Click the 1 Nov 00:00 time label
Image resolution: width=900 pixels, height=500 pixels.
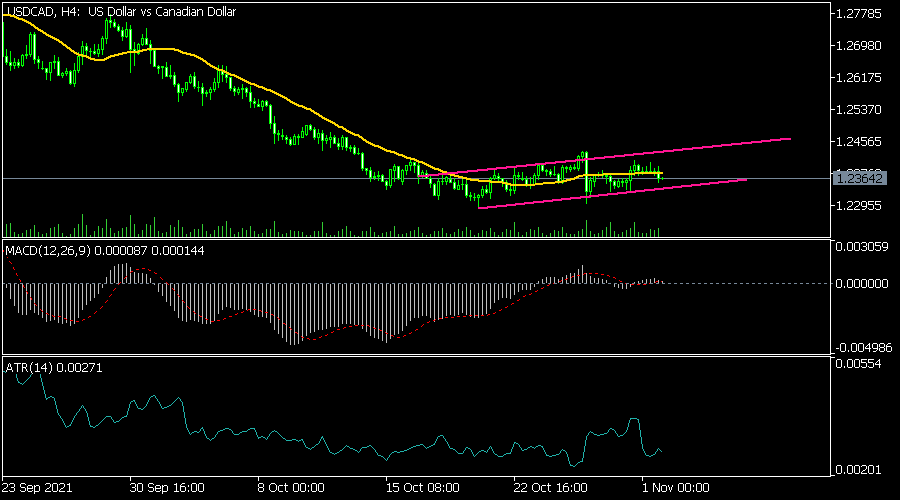tap(674, 488)
